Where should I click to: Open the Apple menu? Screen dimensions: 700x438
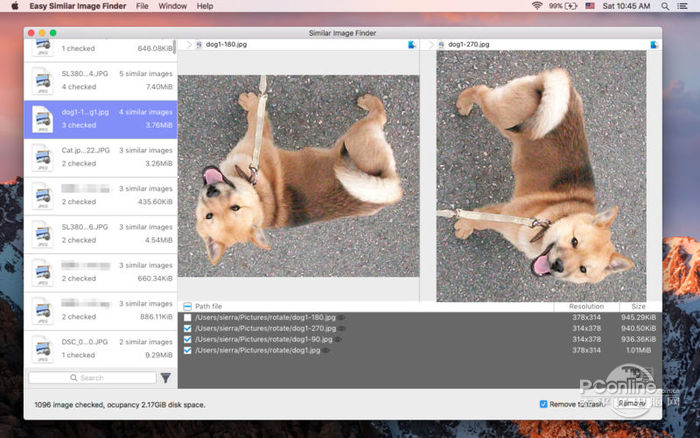(14, 6)
